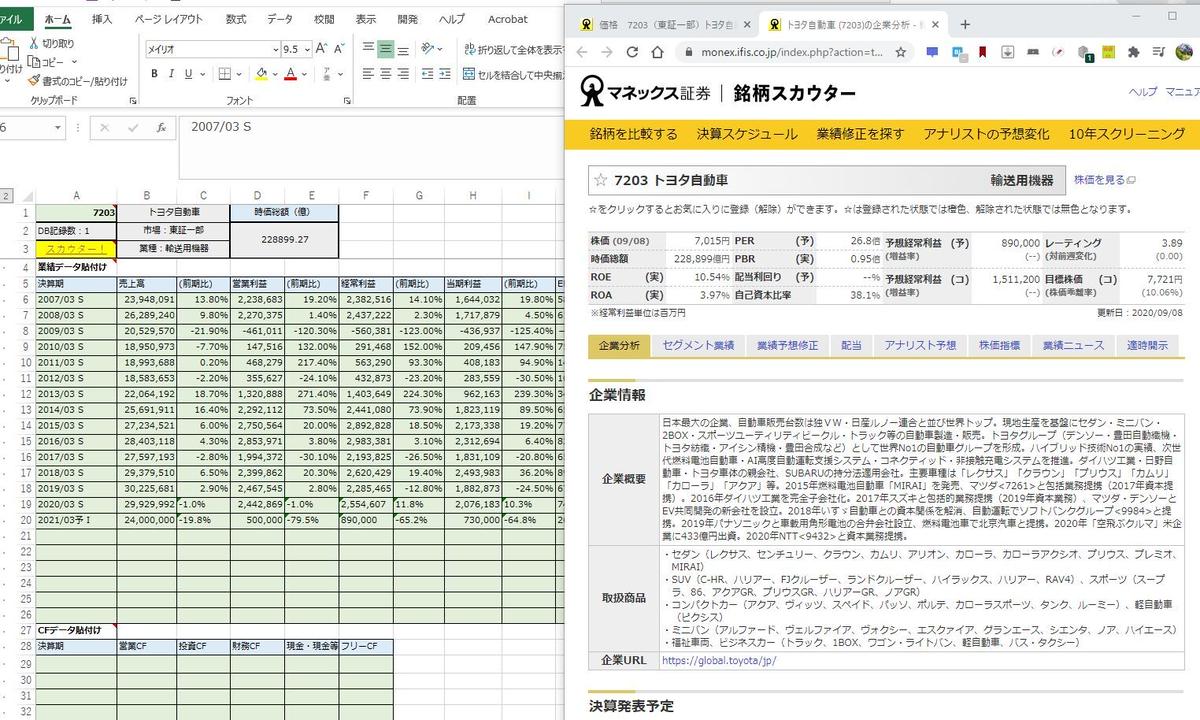Switch to the 挿入 ribbon tab
Viewport: 1200px width, 720px height.
[x=102, y=19]
